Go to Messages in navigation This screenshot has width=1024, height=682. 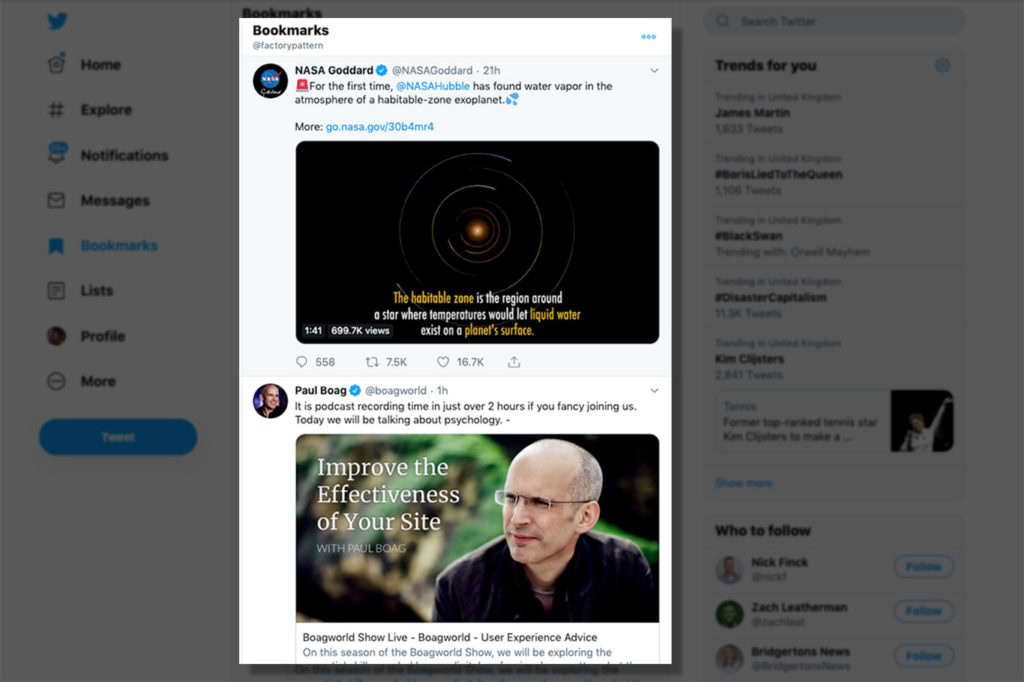point(115,201)
